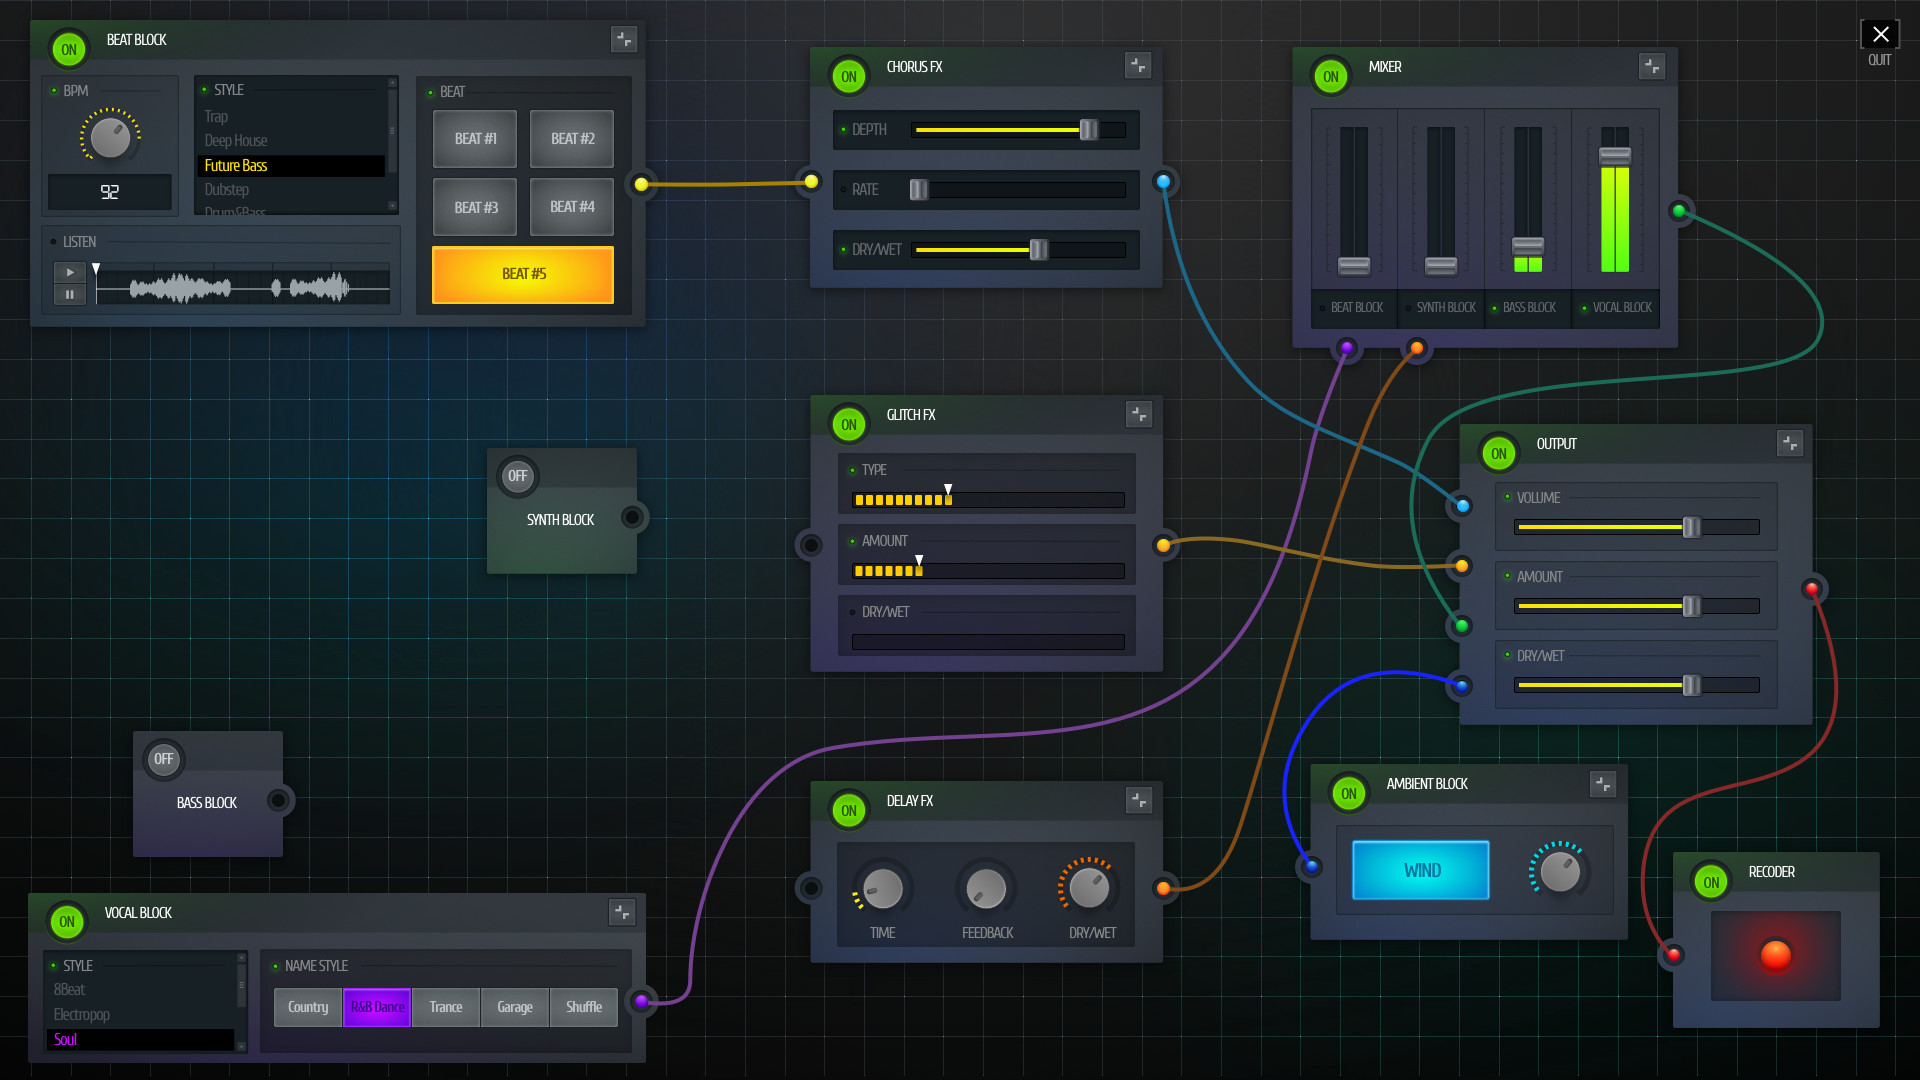
Task: Select Dubstep in the STYLE list
Action: pyautogui.click(x=226, y=190)
